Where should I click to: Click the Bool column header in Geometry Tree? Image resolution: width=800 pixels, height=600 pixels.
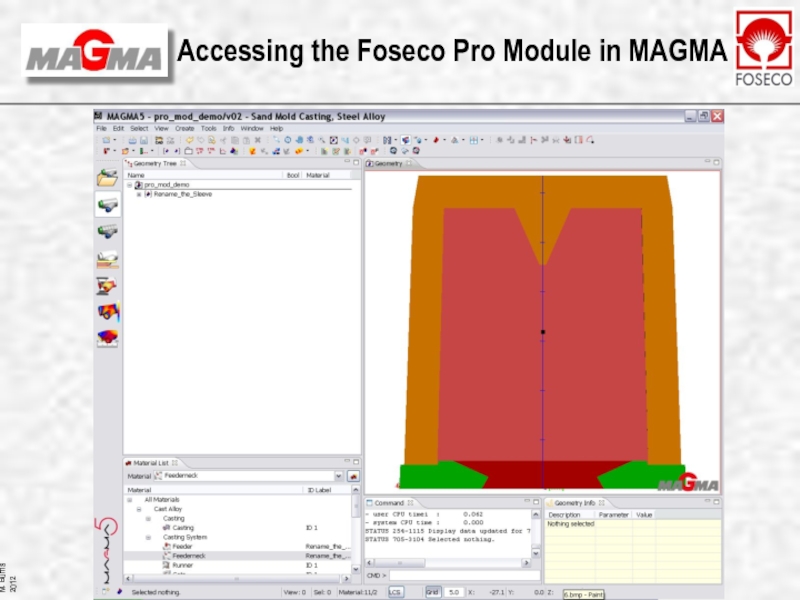click(x=293, y=176)
